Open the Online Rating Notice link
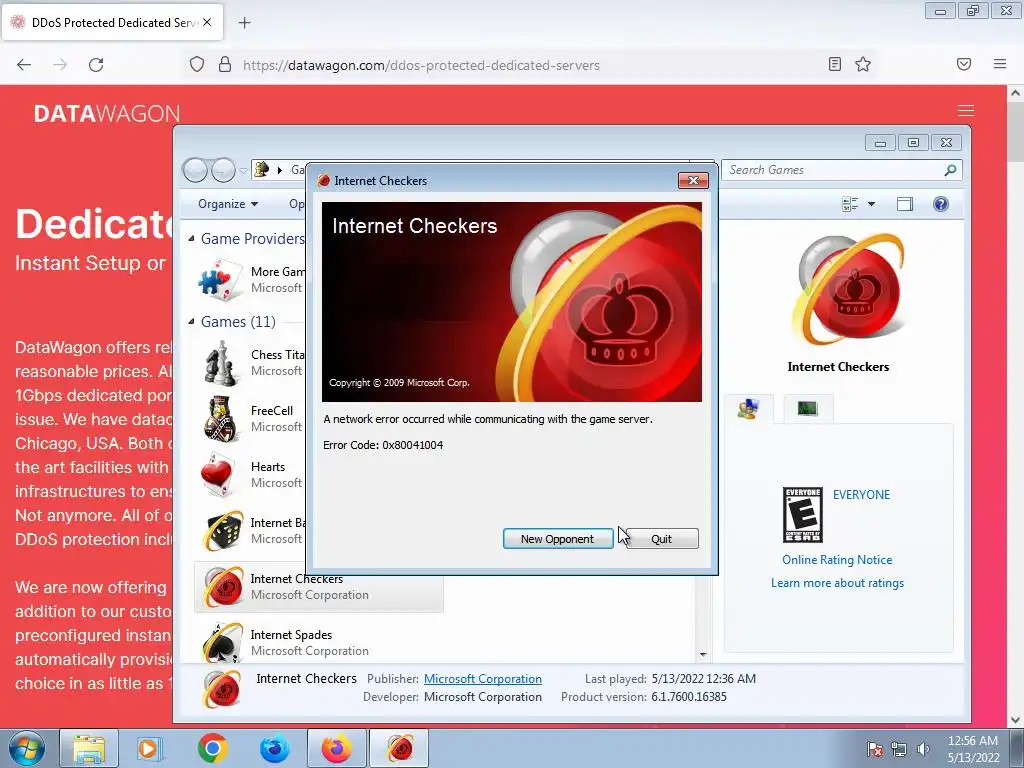1024x768 pixels. pyautogui.click(x=837, y=560)
